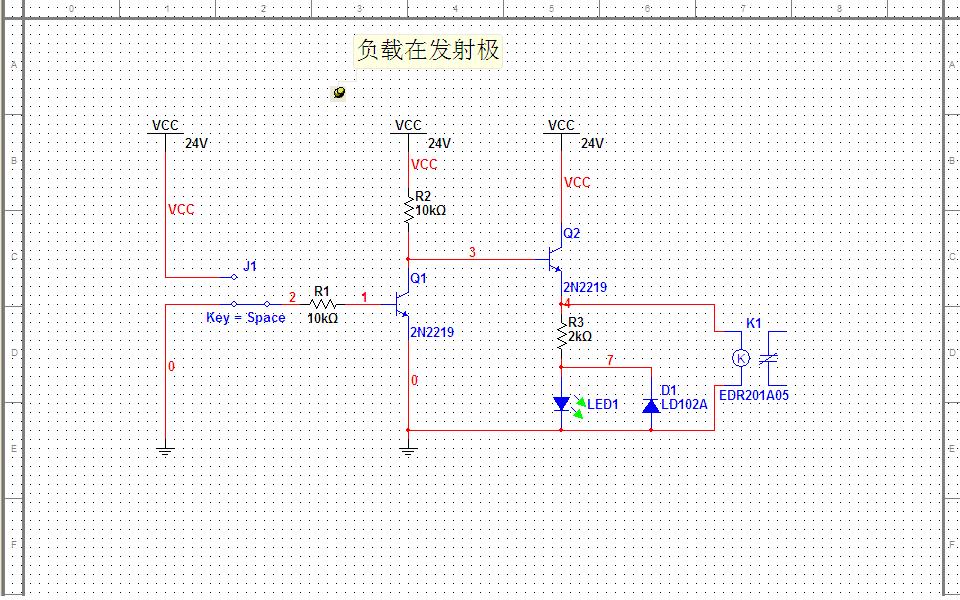Select the R2 resistor symbol

tap(408, 210)
